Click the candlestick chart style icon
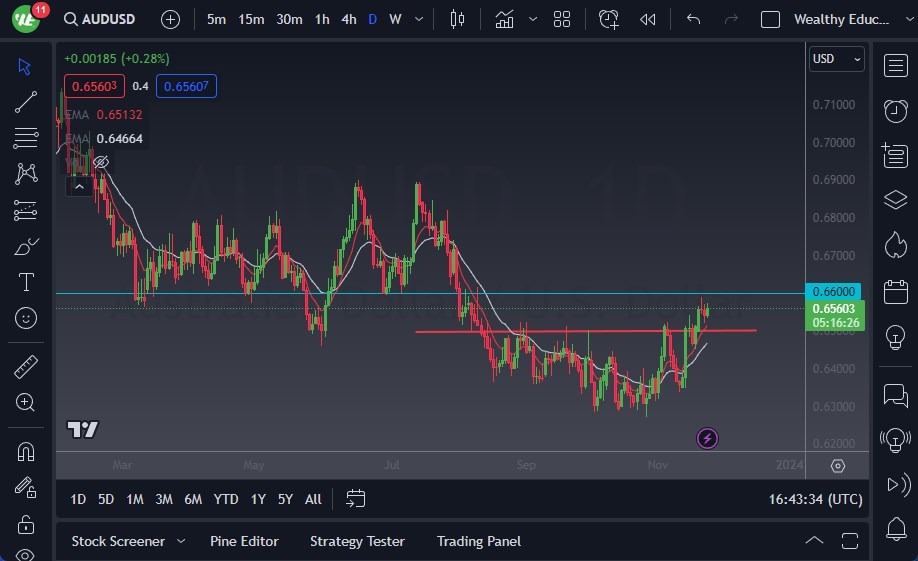 coord(458,19)
